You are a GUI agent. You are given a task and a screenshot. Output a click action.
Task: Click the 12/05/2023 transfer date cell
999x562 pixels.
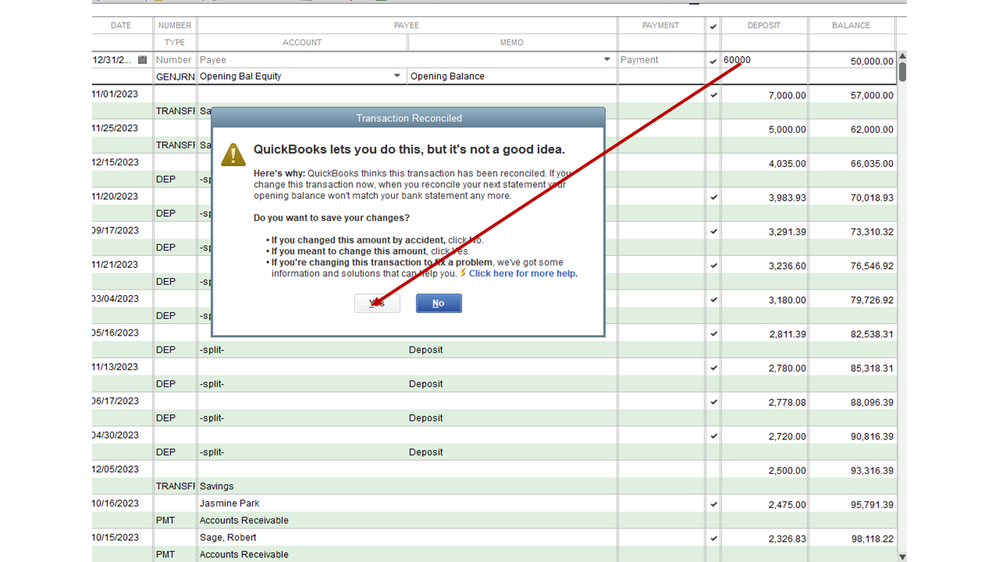[x=115, y=470]
